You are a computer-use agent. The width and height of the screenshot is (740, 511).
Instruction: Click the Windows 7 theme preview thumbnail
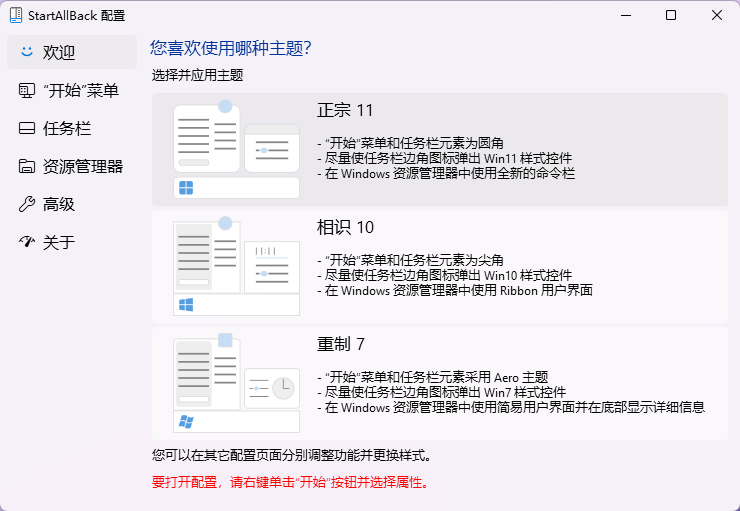pos(236,383)
